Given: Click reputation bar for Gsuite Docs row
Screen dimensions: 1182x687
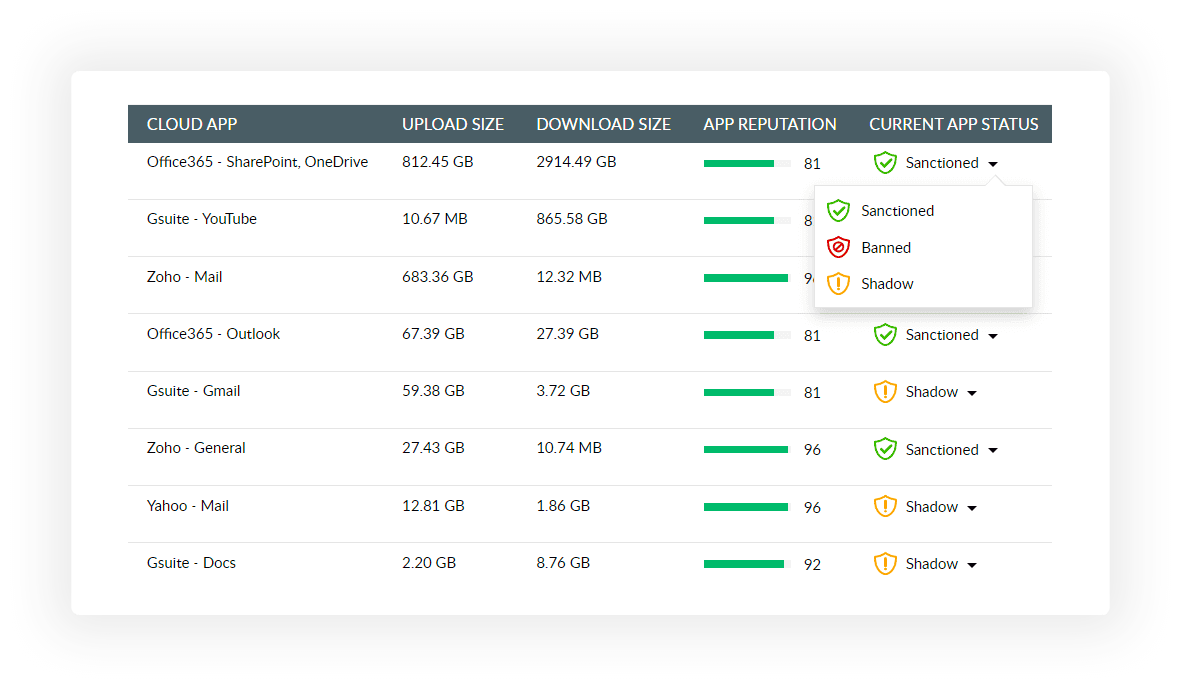Looking at the screenshot, I should (747, 564).
